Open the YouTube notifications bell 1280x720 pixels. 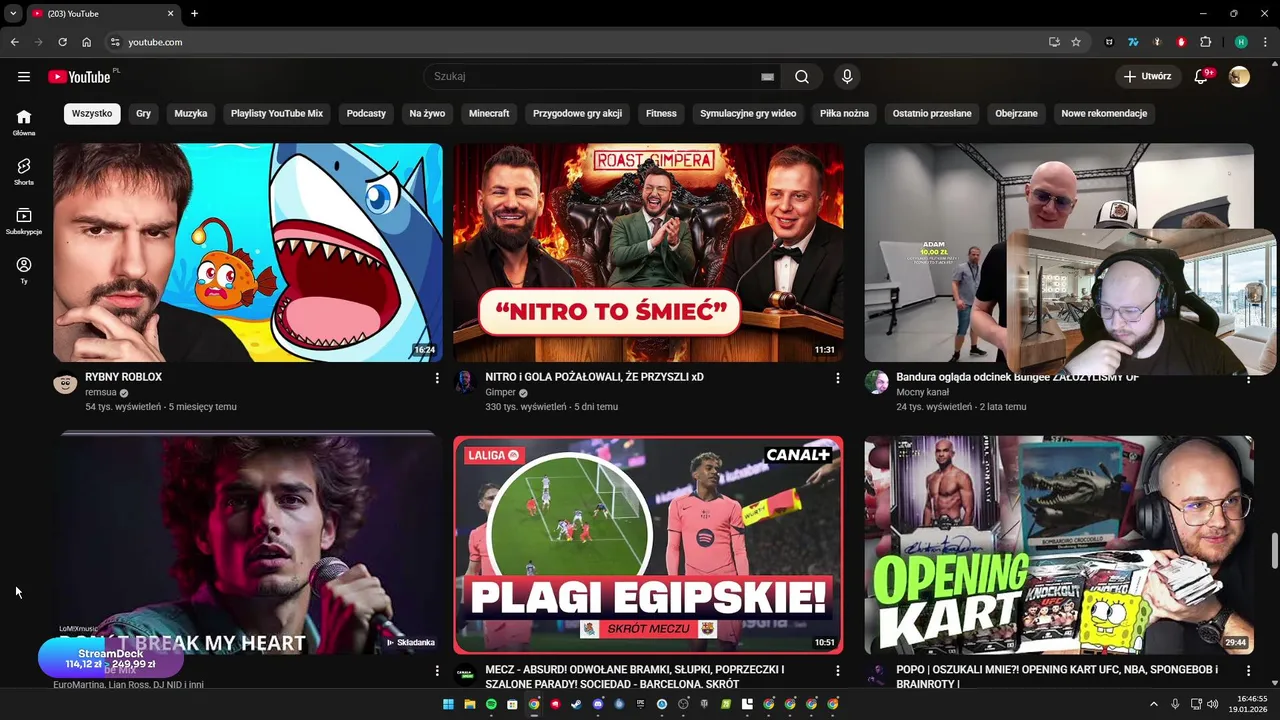[1202, 77]
